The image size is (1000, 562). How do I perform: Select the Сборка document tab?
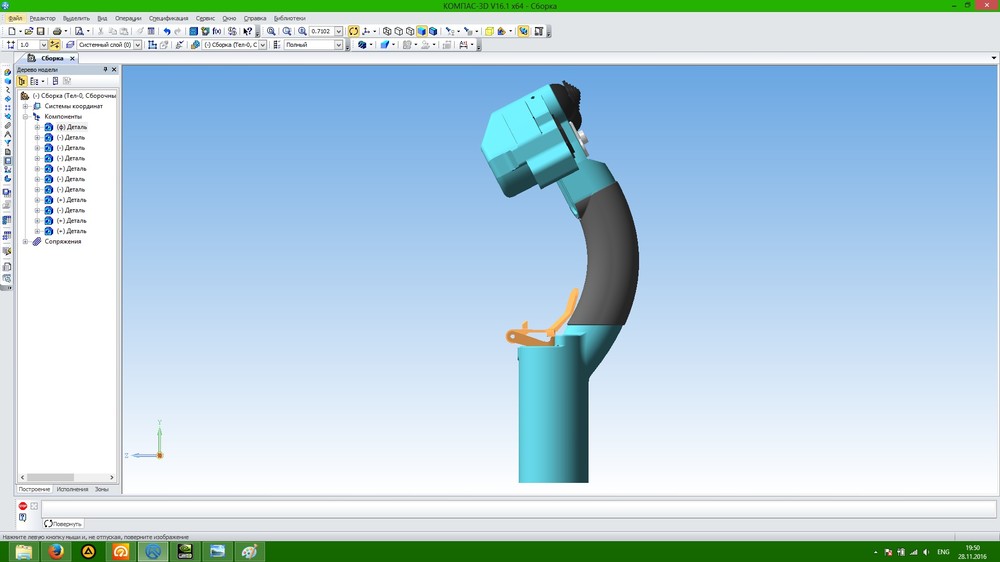(x=51, y=58)
